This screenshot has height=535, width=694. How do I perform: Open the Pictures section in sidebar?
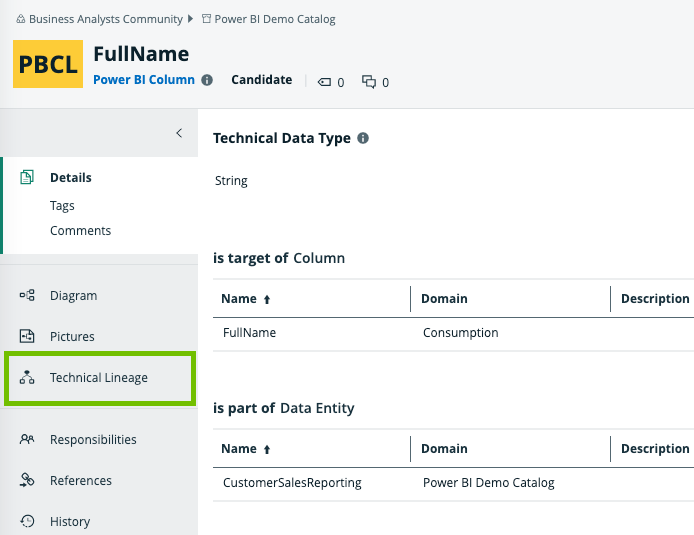click(72, 336)
